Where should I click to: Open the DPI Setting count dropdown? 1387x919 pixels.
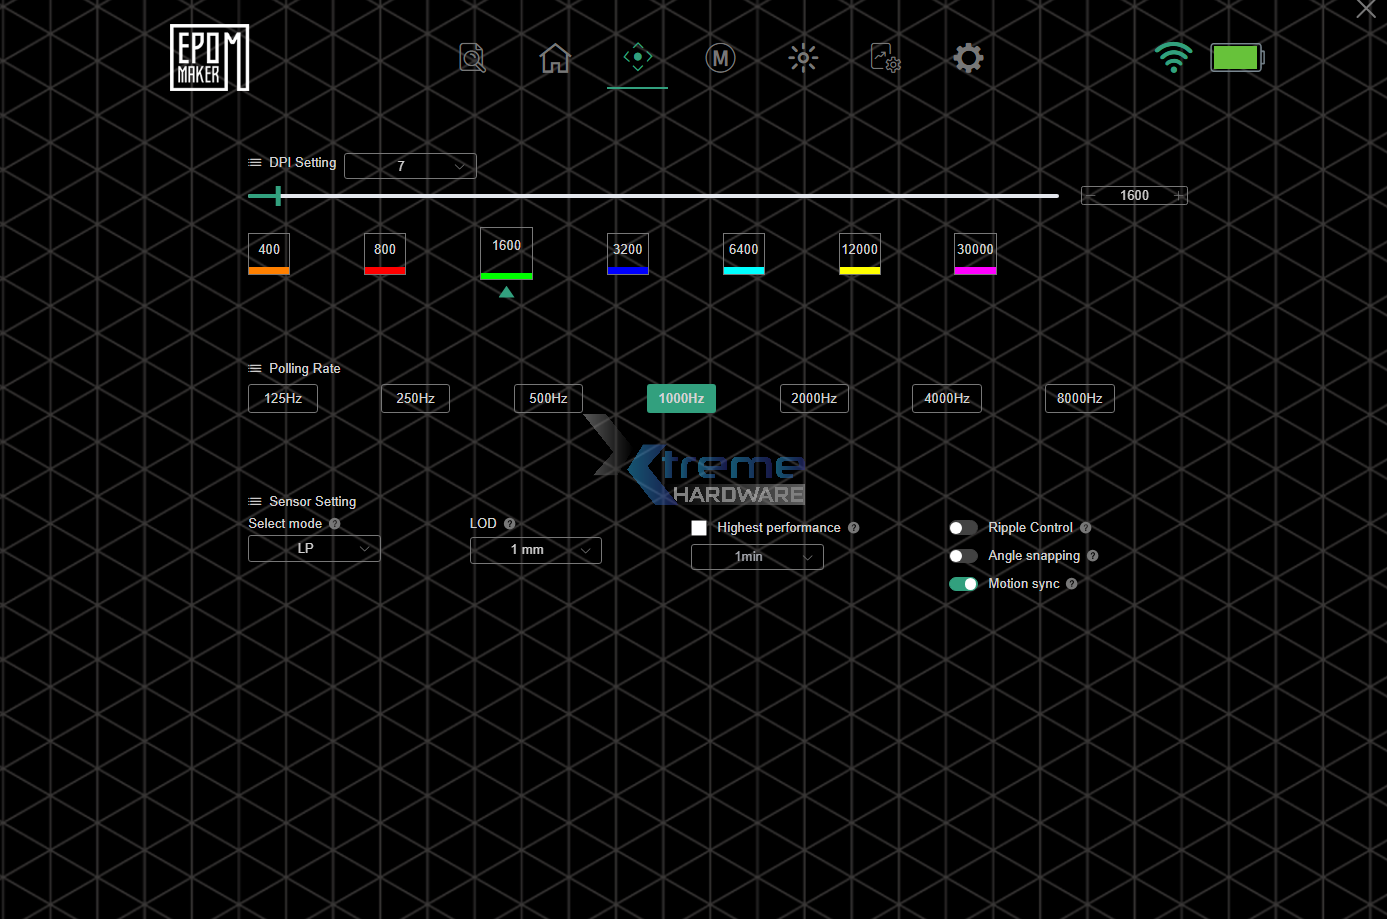point(410,165)
